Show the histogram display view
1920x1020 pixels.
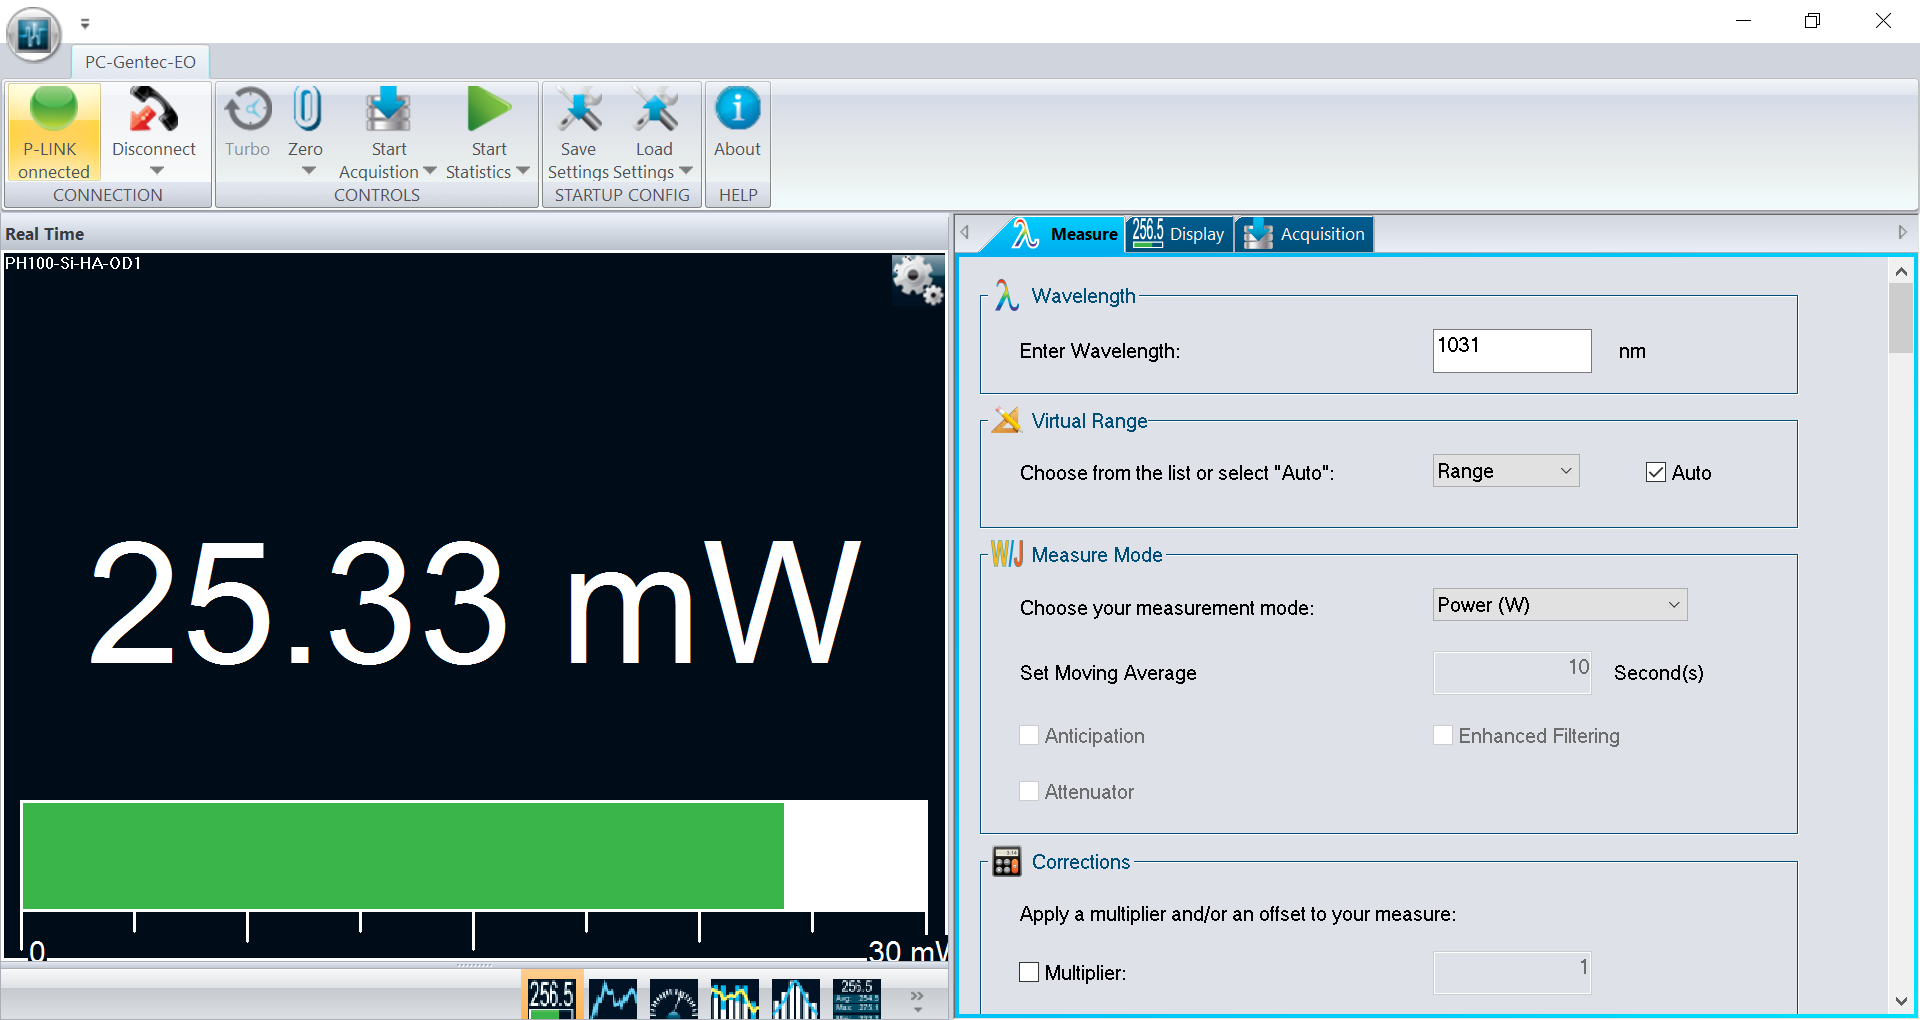[796, 998]
